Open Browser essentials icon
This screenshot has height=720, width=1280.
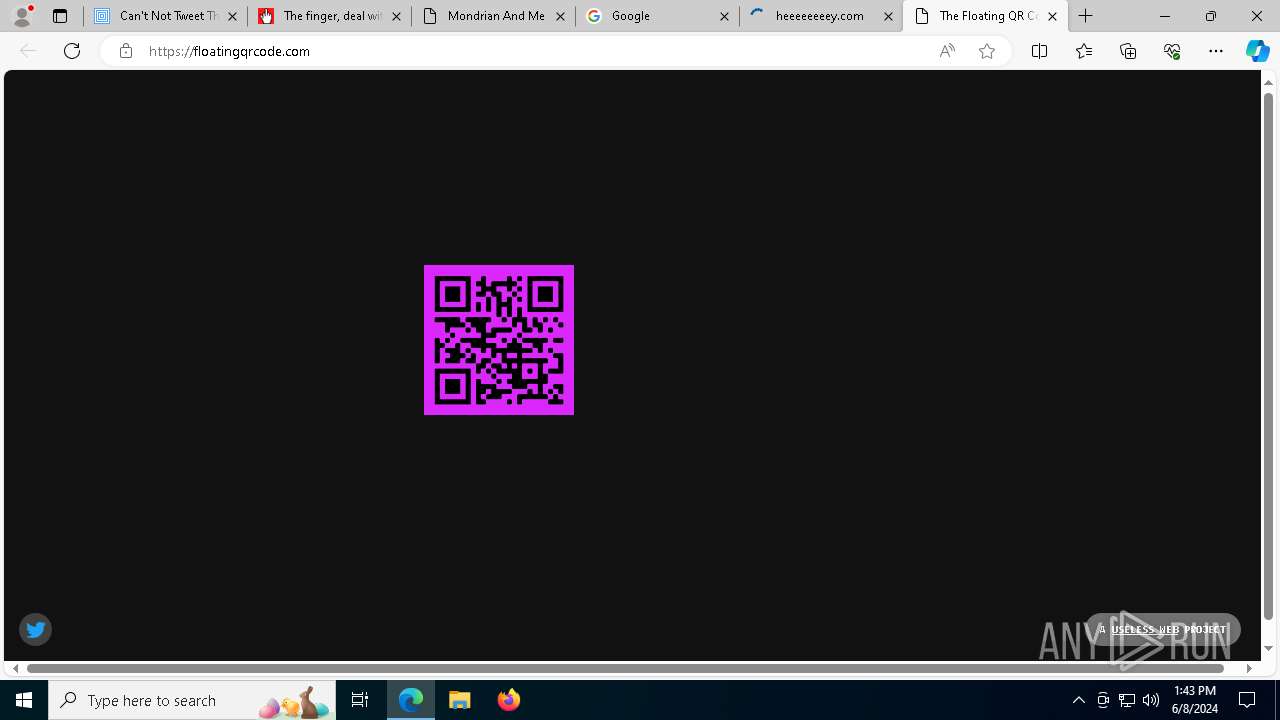tap(1172, 51)
